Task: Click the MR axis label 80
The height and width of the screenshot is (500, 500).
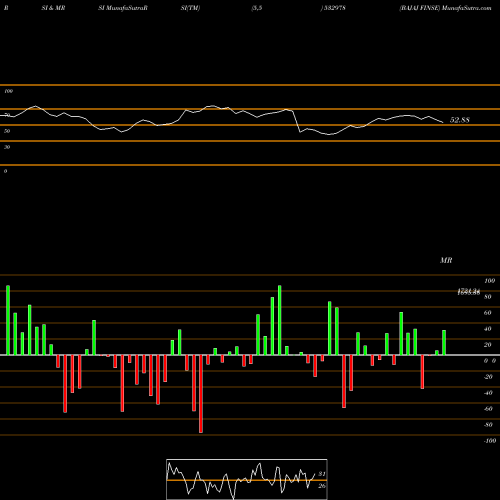Action: [x=488, y=297]
